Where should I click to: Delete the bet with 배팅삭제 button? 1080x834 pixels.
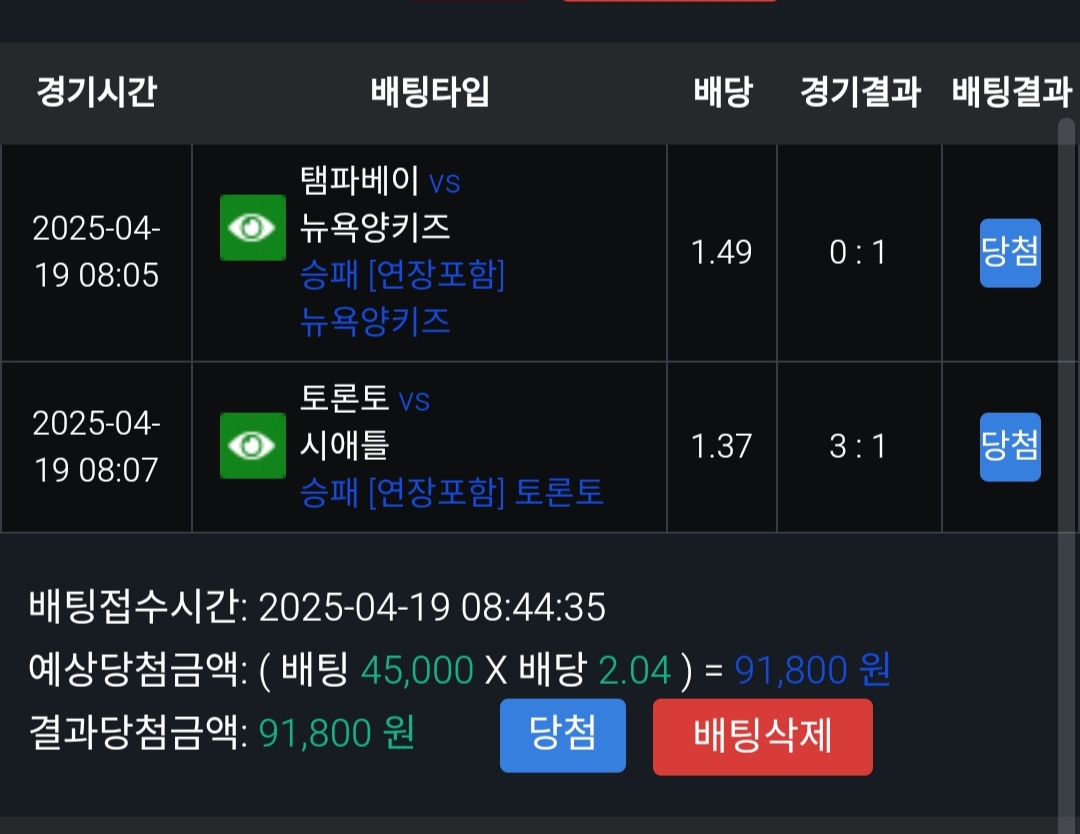762,737
